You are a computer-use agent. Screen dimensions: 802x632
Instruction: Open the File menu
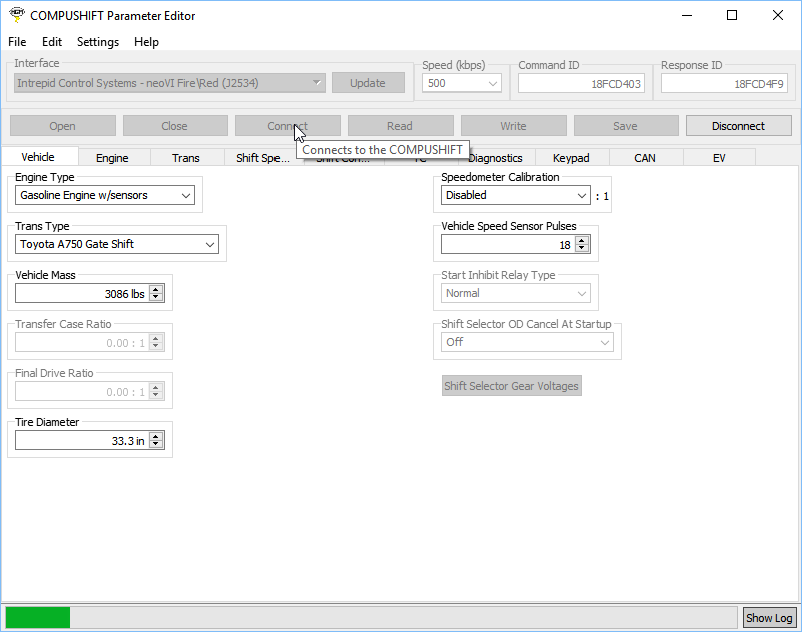[17, 42]
